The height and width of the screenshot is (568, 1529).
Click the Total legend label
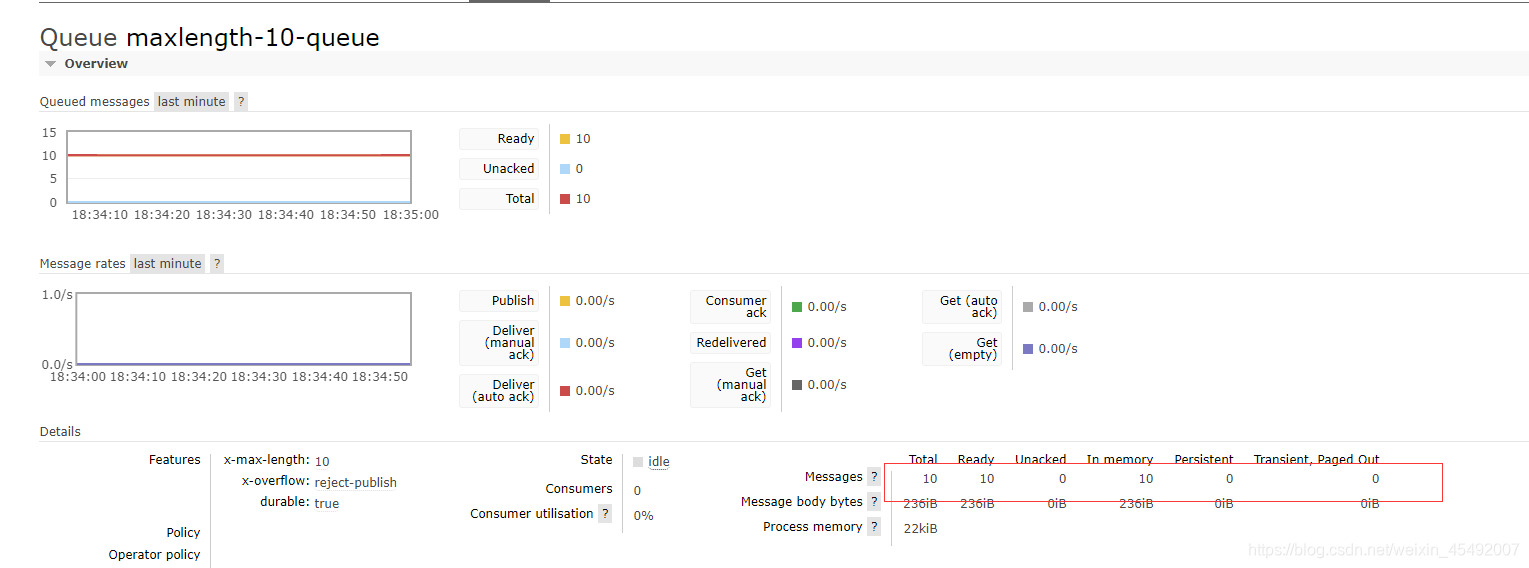coord(499,199)
